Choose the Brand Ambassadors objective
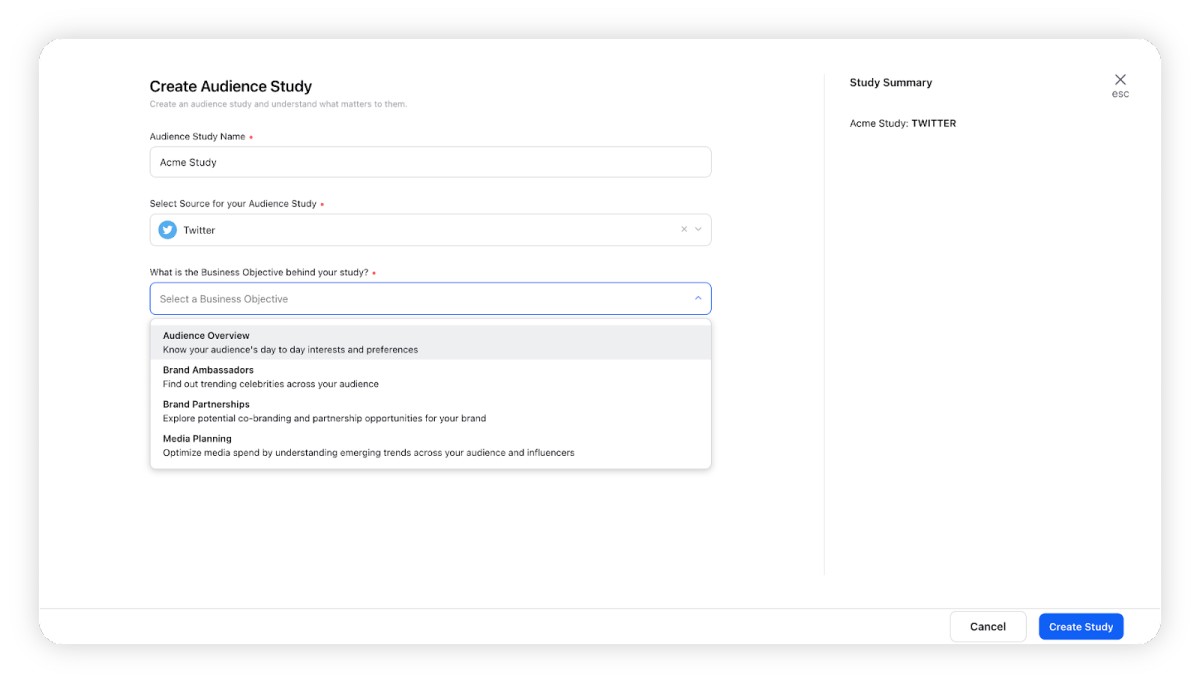Screen dimensions: 1200x683 pyautogui.click(x=430, y=377)
